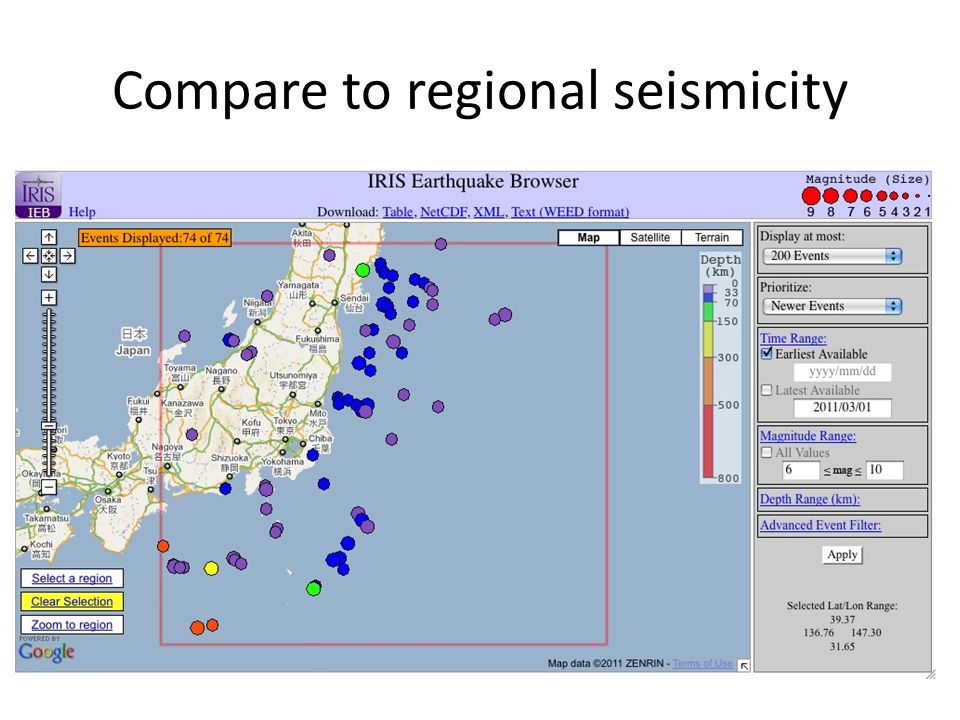This screenshot has height=720, width=960.
Task: Expand the Advanced Event Filter section
Action: tap(820, 525)
